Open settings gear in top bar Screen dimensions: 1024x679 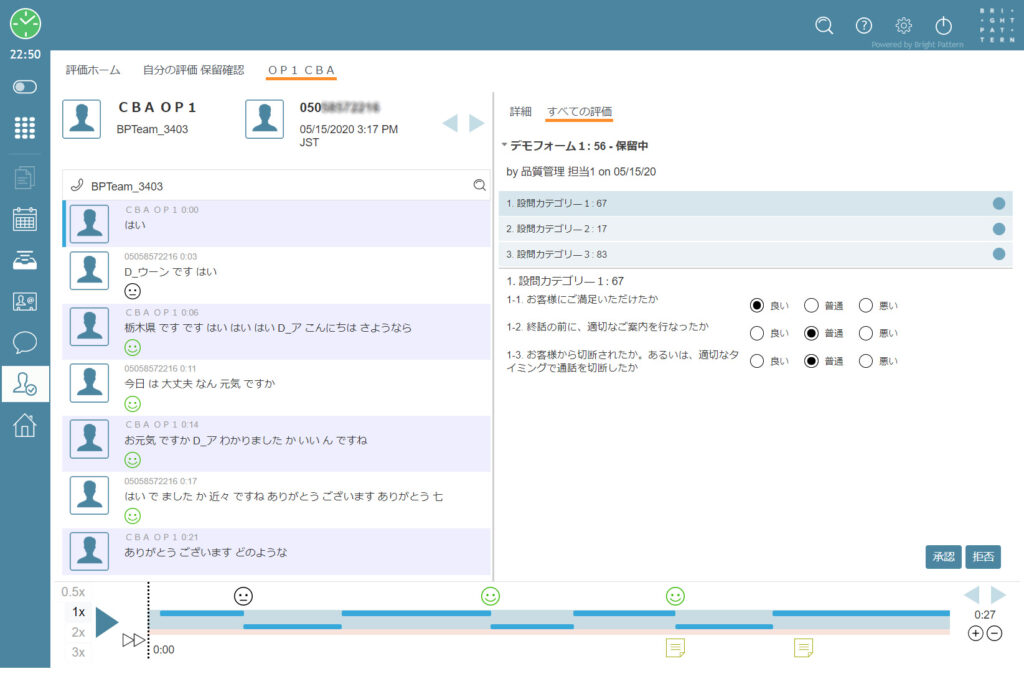point(904,25)
